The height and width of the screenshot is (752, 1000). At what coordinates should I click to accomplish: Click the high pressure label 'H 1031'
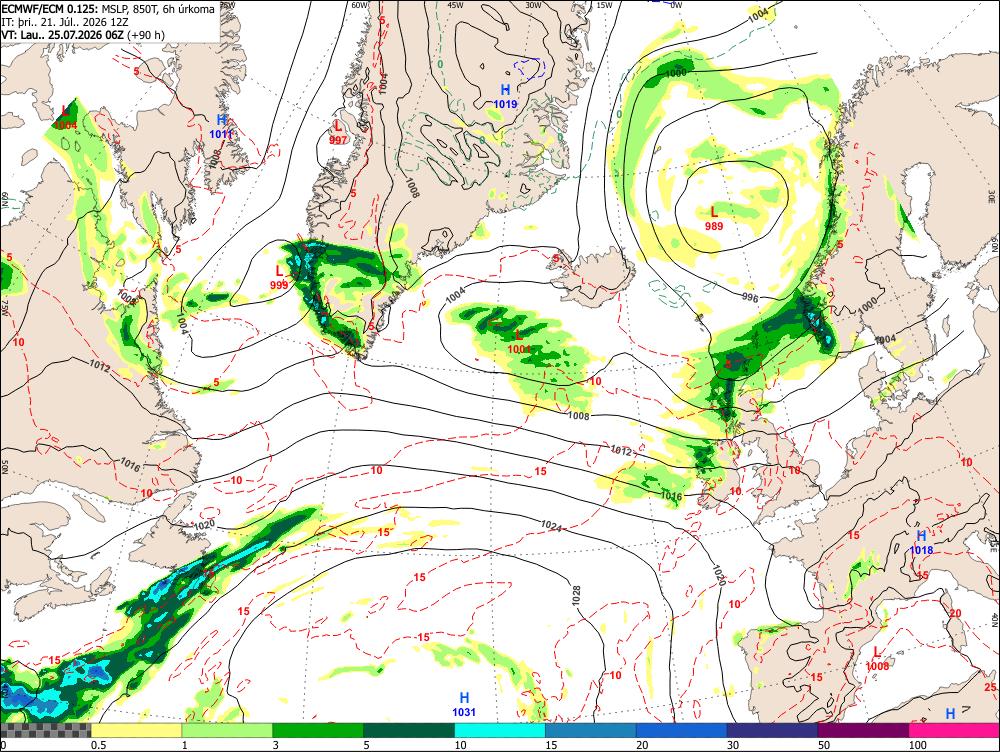464,704
